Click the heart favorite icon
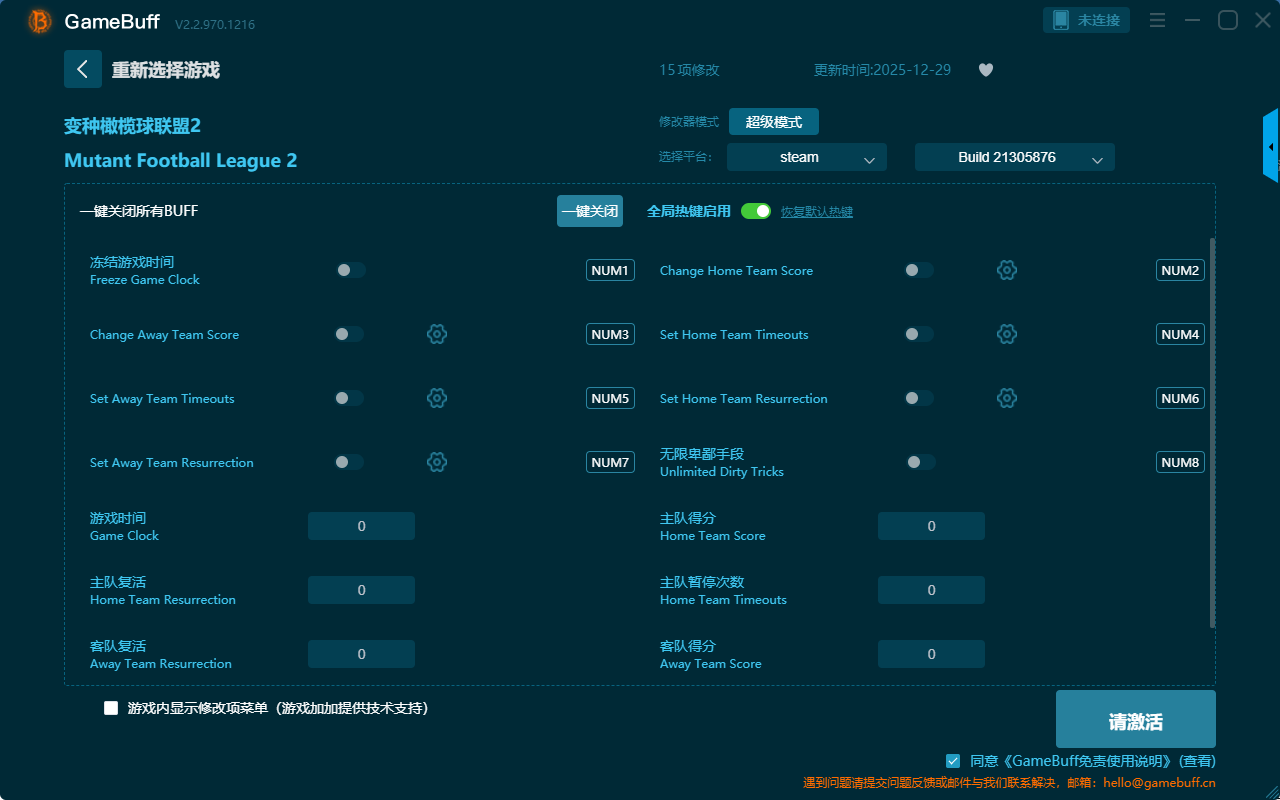The height and width of the screenshot is (800, 1280). 986,70
